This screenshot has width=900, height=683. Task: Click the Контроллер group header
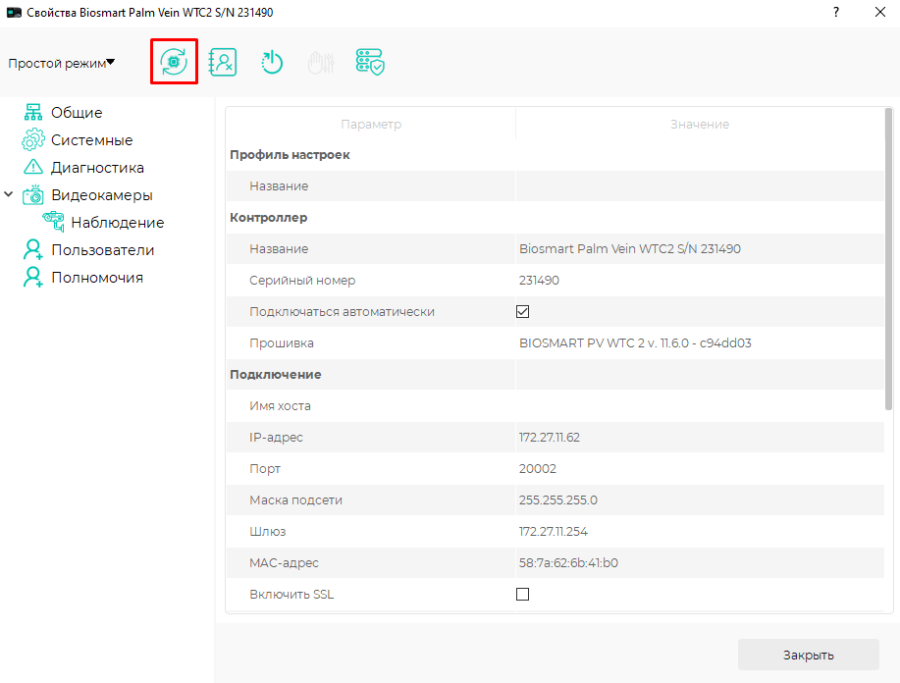click(x=269, y=218)
